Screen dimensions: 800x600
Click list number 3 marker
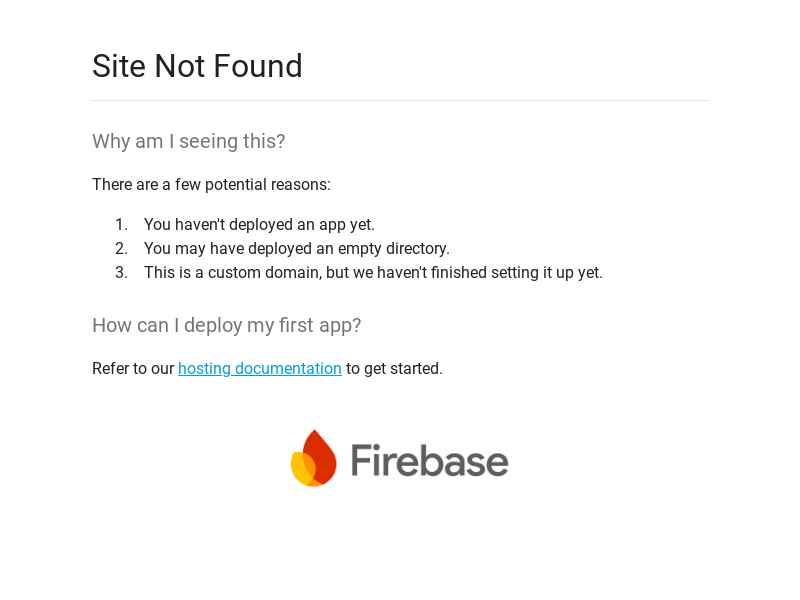[121, 273]
